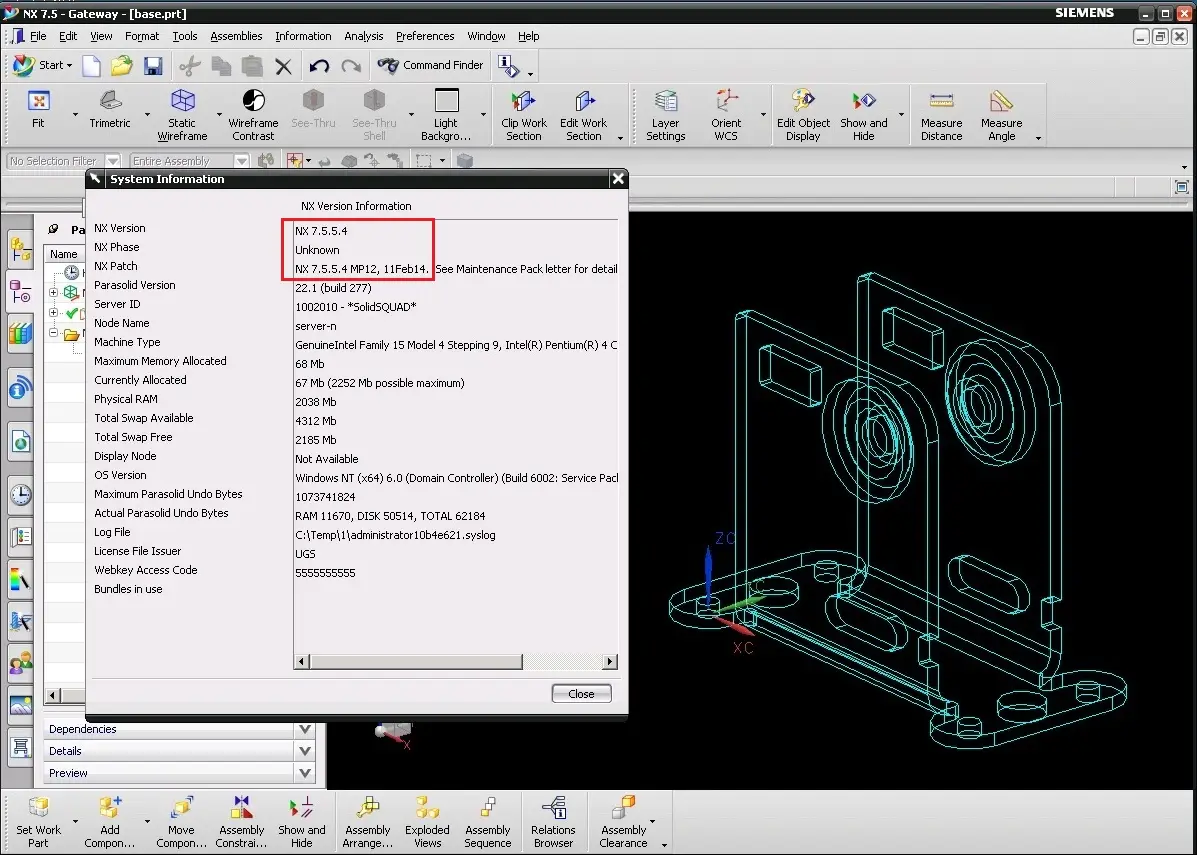This screenshot has width=1197, height=855.
Task: Click Add Component tool
Action: point(110,821)
